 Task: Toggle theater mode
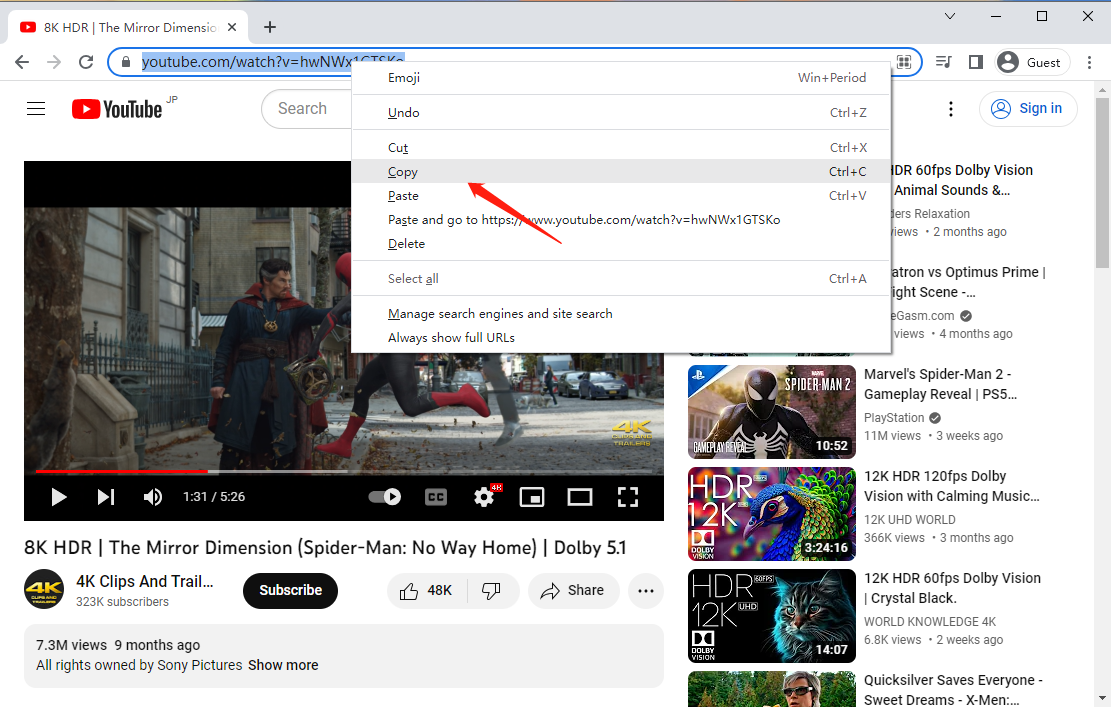click(x=580, y=497)
